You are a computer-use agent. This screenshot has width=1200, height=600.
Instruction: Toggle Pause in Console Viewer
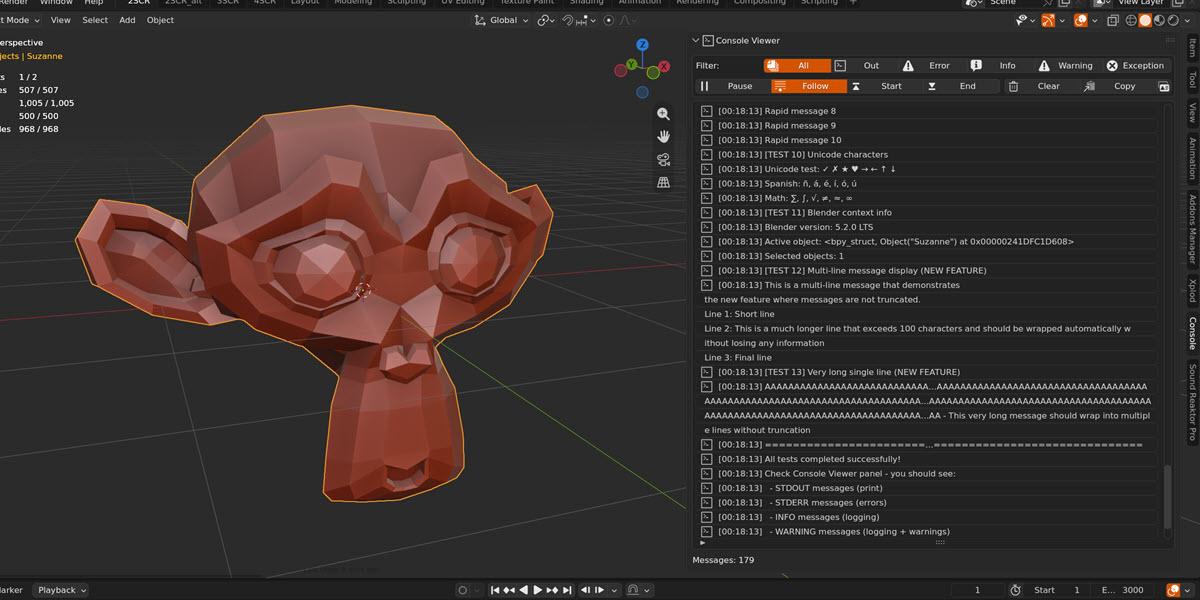point(732,86)
